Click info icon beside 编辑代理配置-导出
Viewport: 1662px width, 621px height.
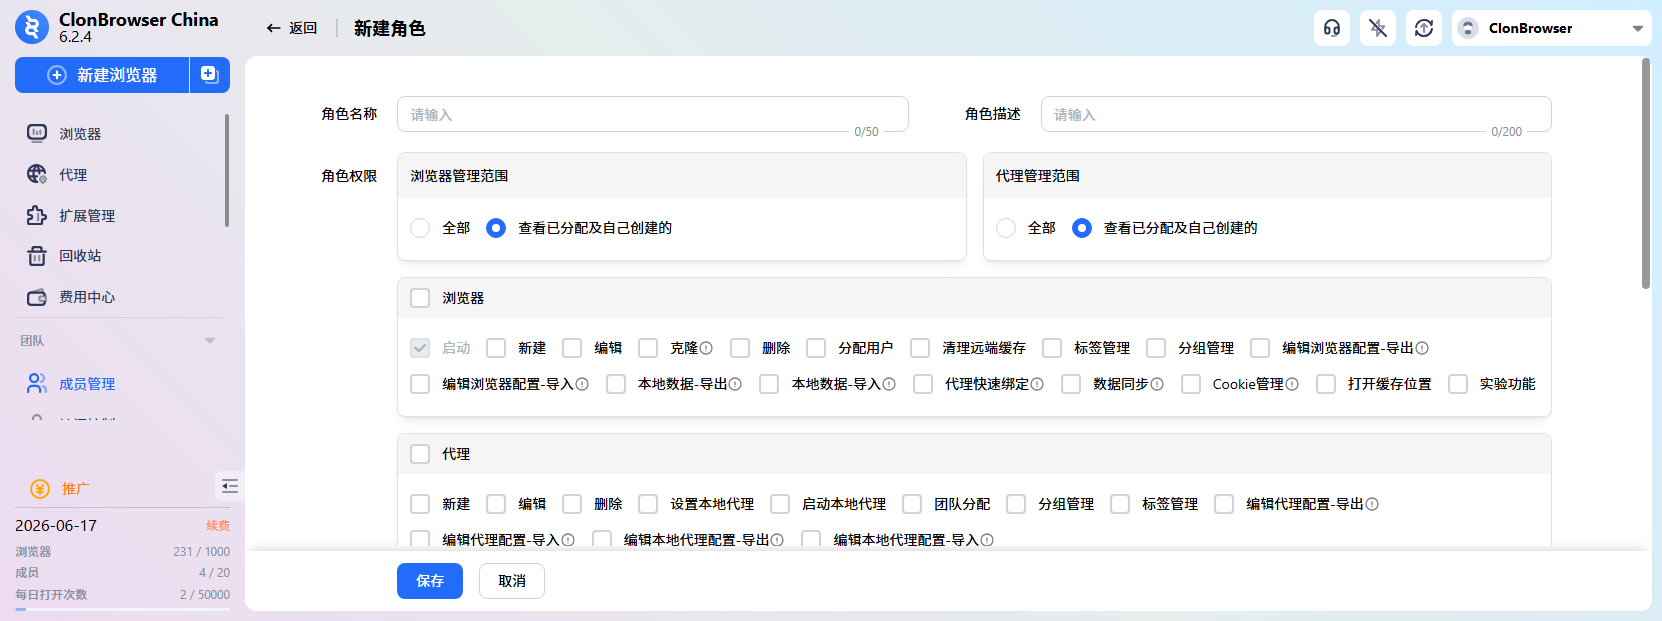[1372, 504]
